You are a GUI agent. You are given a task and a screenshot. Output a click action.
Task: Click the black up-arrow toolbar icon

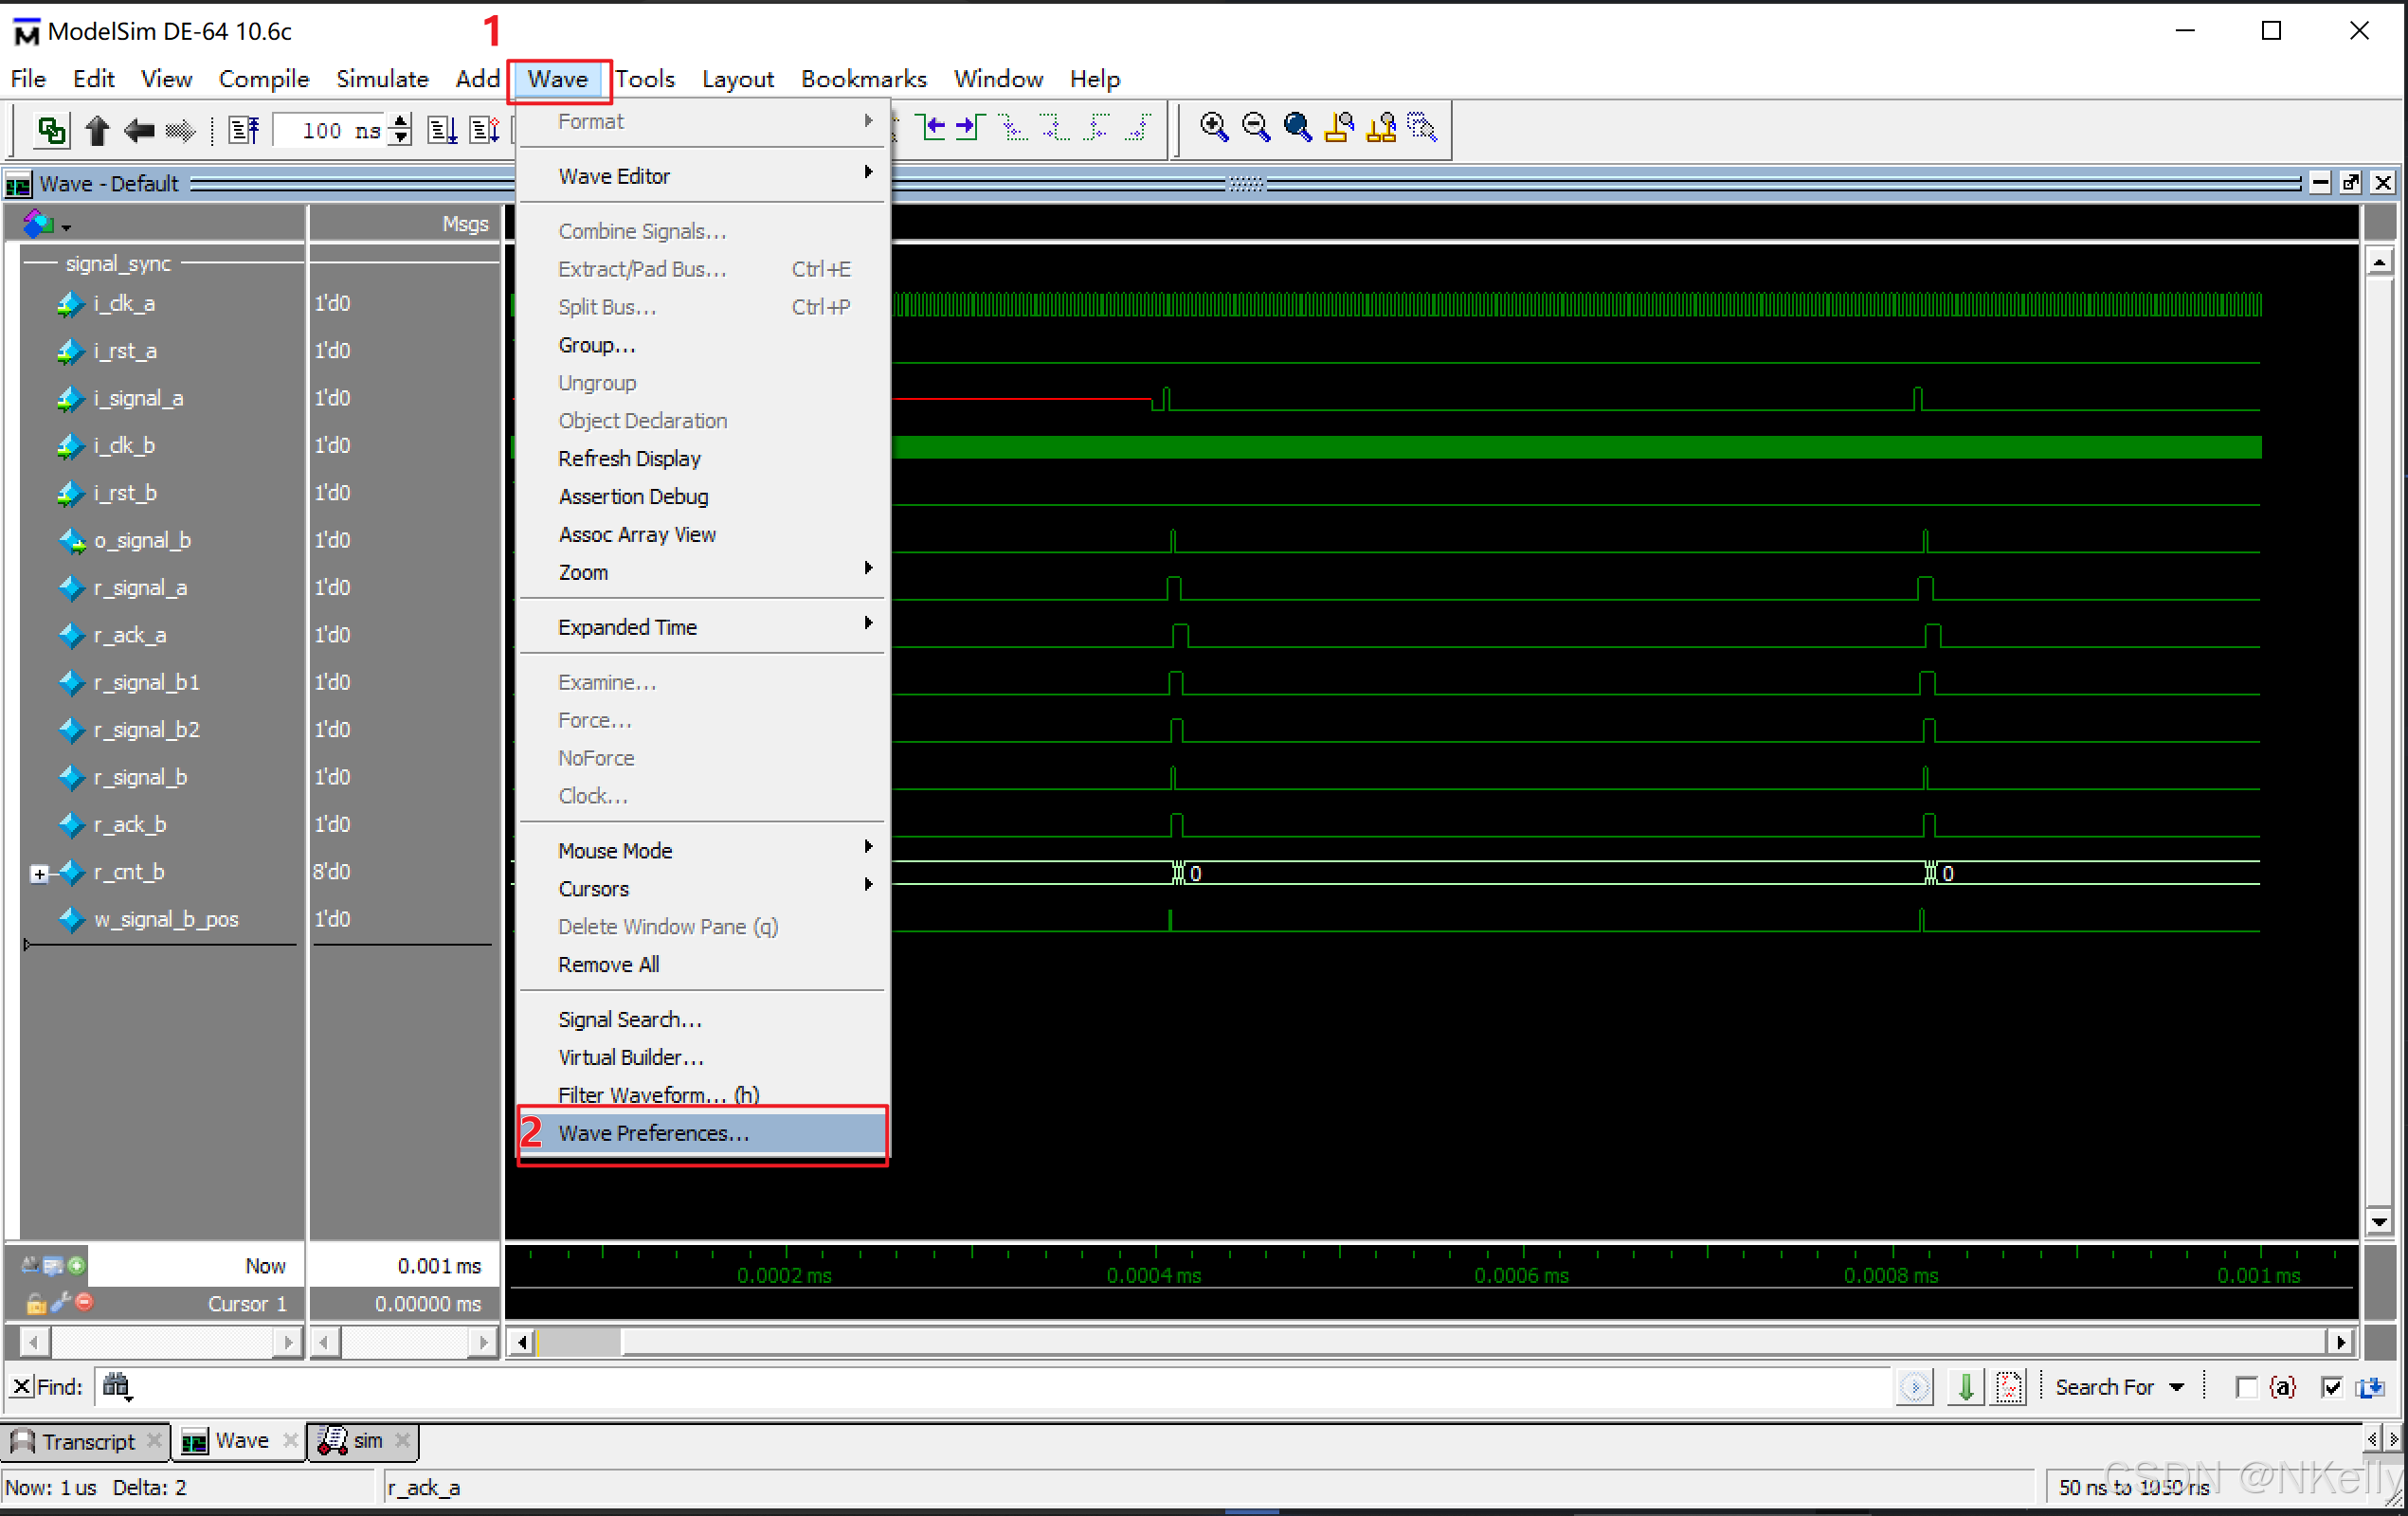tap(97, 130)
